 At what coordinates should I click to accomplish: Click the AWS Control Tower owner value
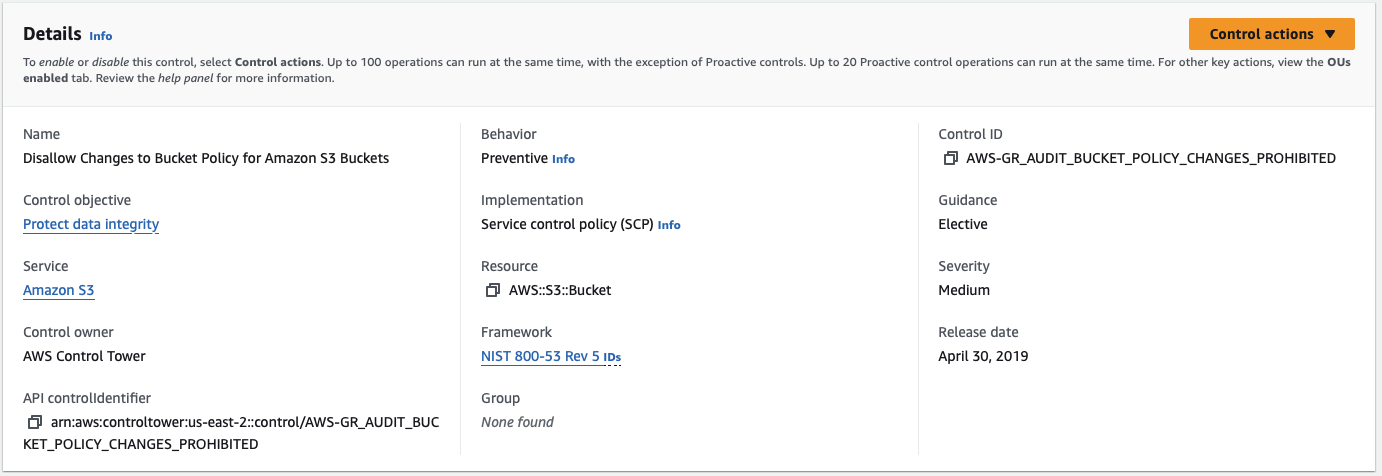pos(84,356)
